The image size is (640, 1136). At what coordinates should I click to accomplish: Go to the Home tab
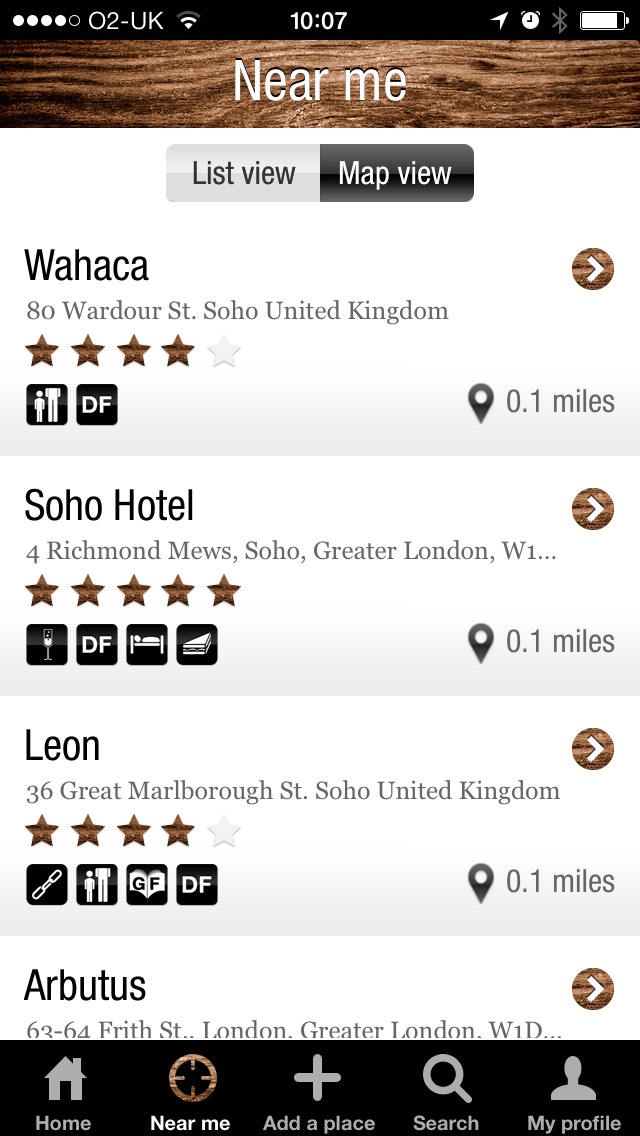(63, 1094)
